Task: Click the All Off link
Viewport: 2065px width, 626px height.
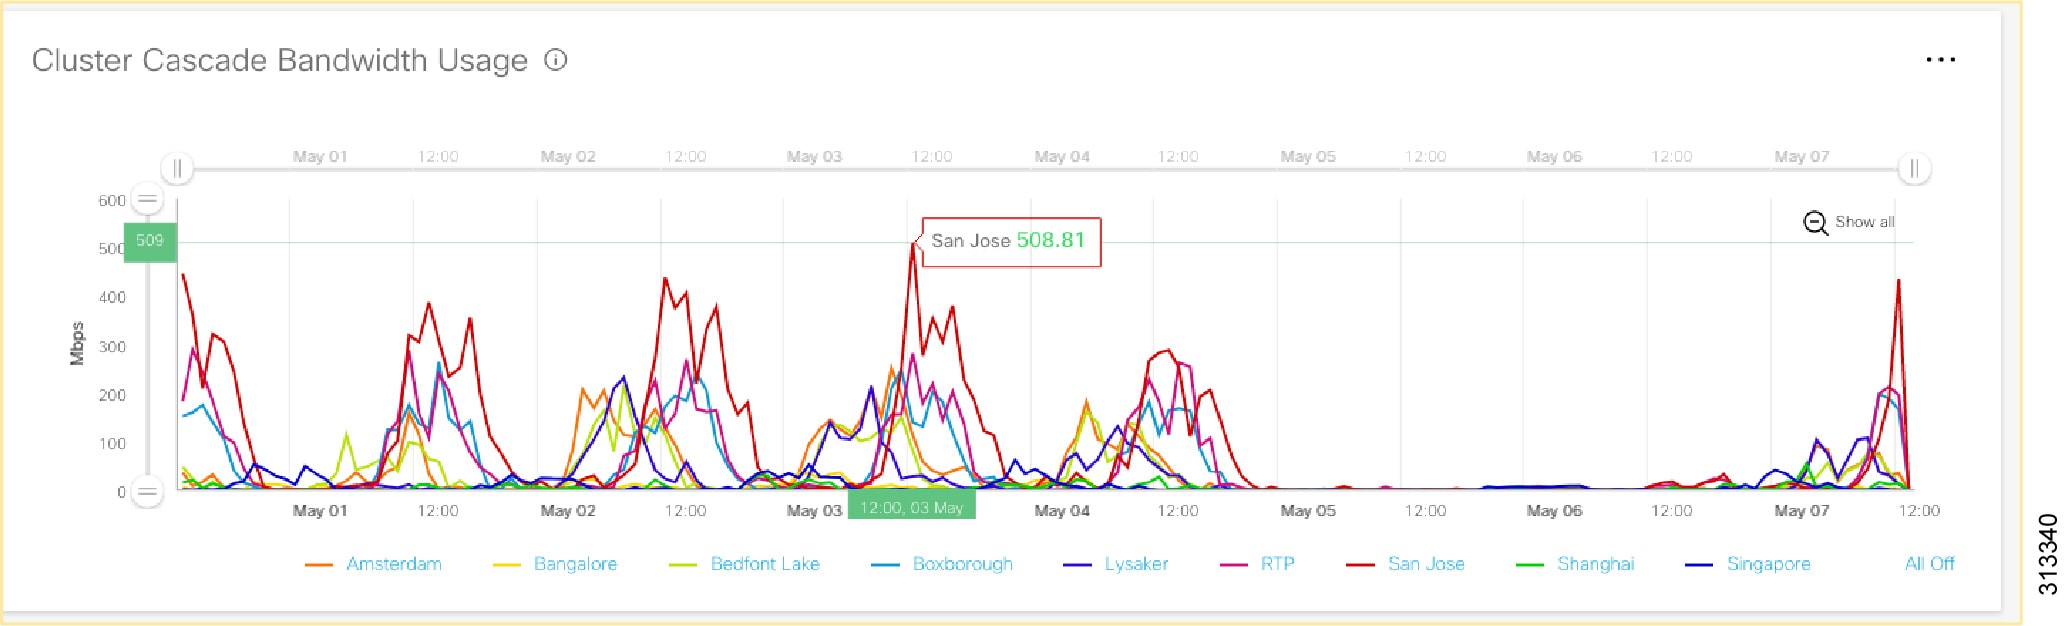Action: 1929,564
